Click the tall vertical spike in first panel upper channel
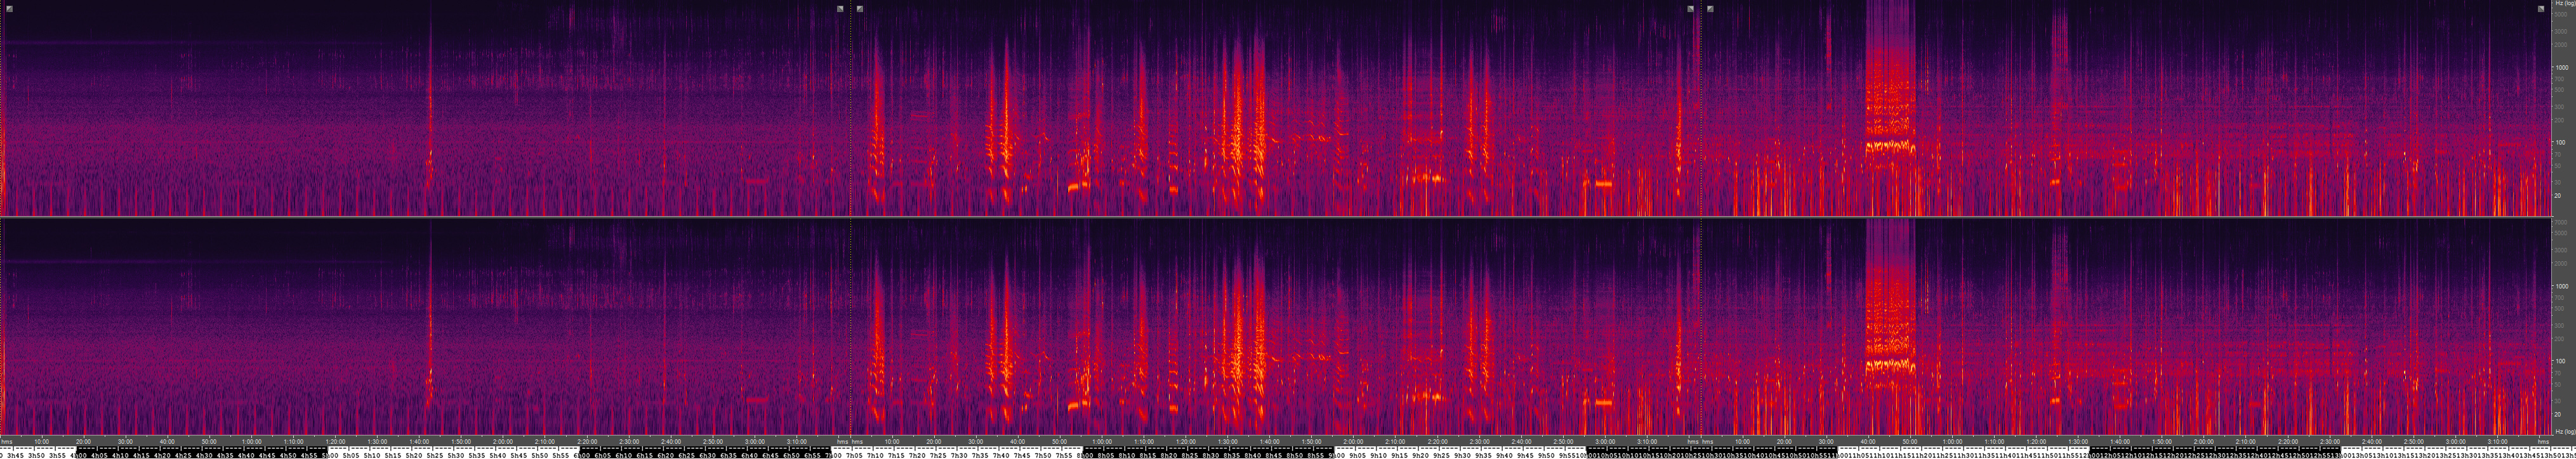 [x=430, y=100]
